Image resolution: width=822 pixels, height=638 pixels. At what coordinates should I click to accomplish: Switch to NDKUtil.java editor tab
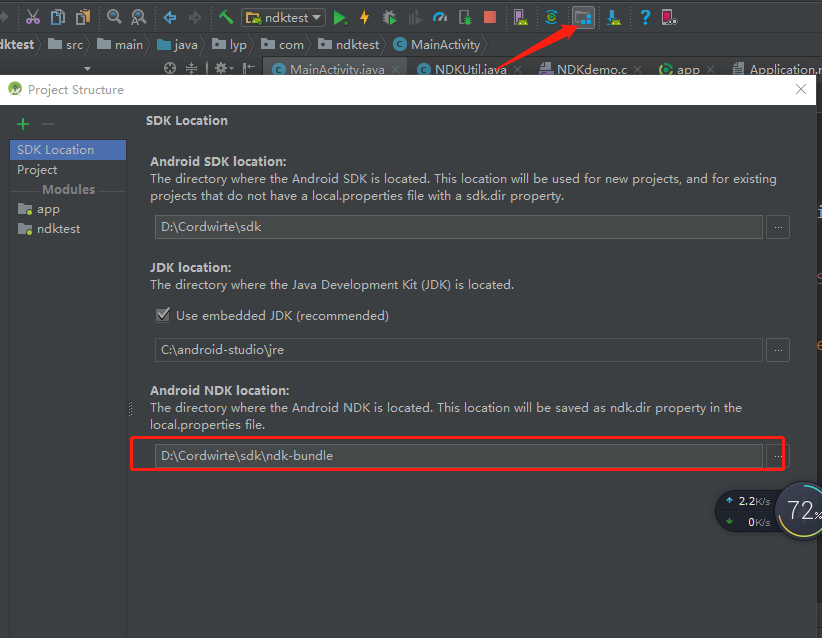tap(463, 69)
